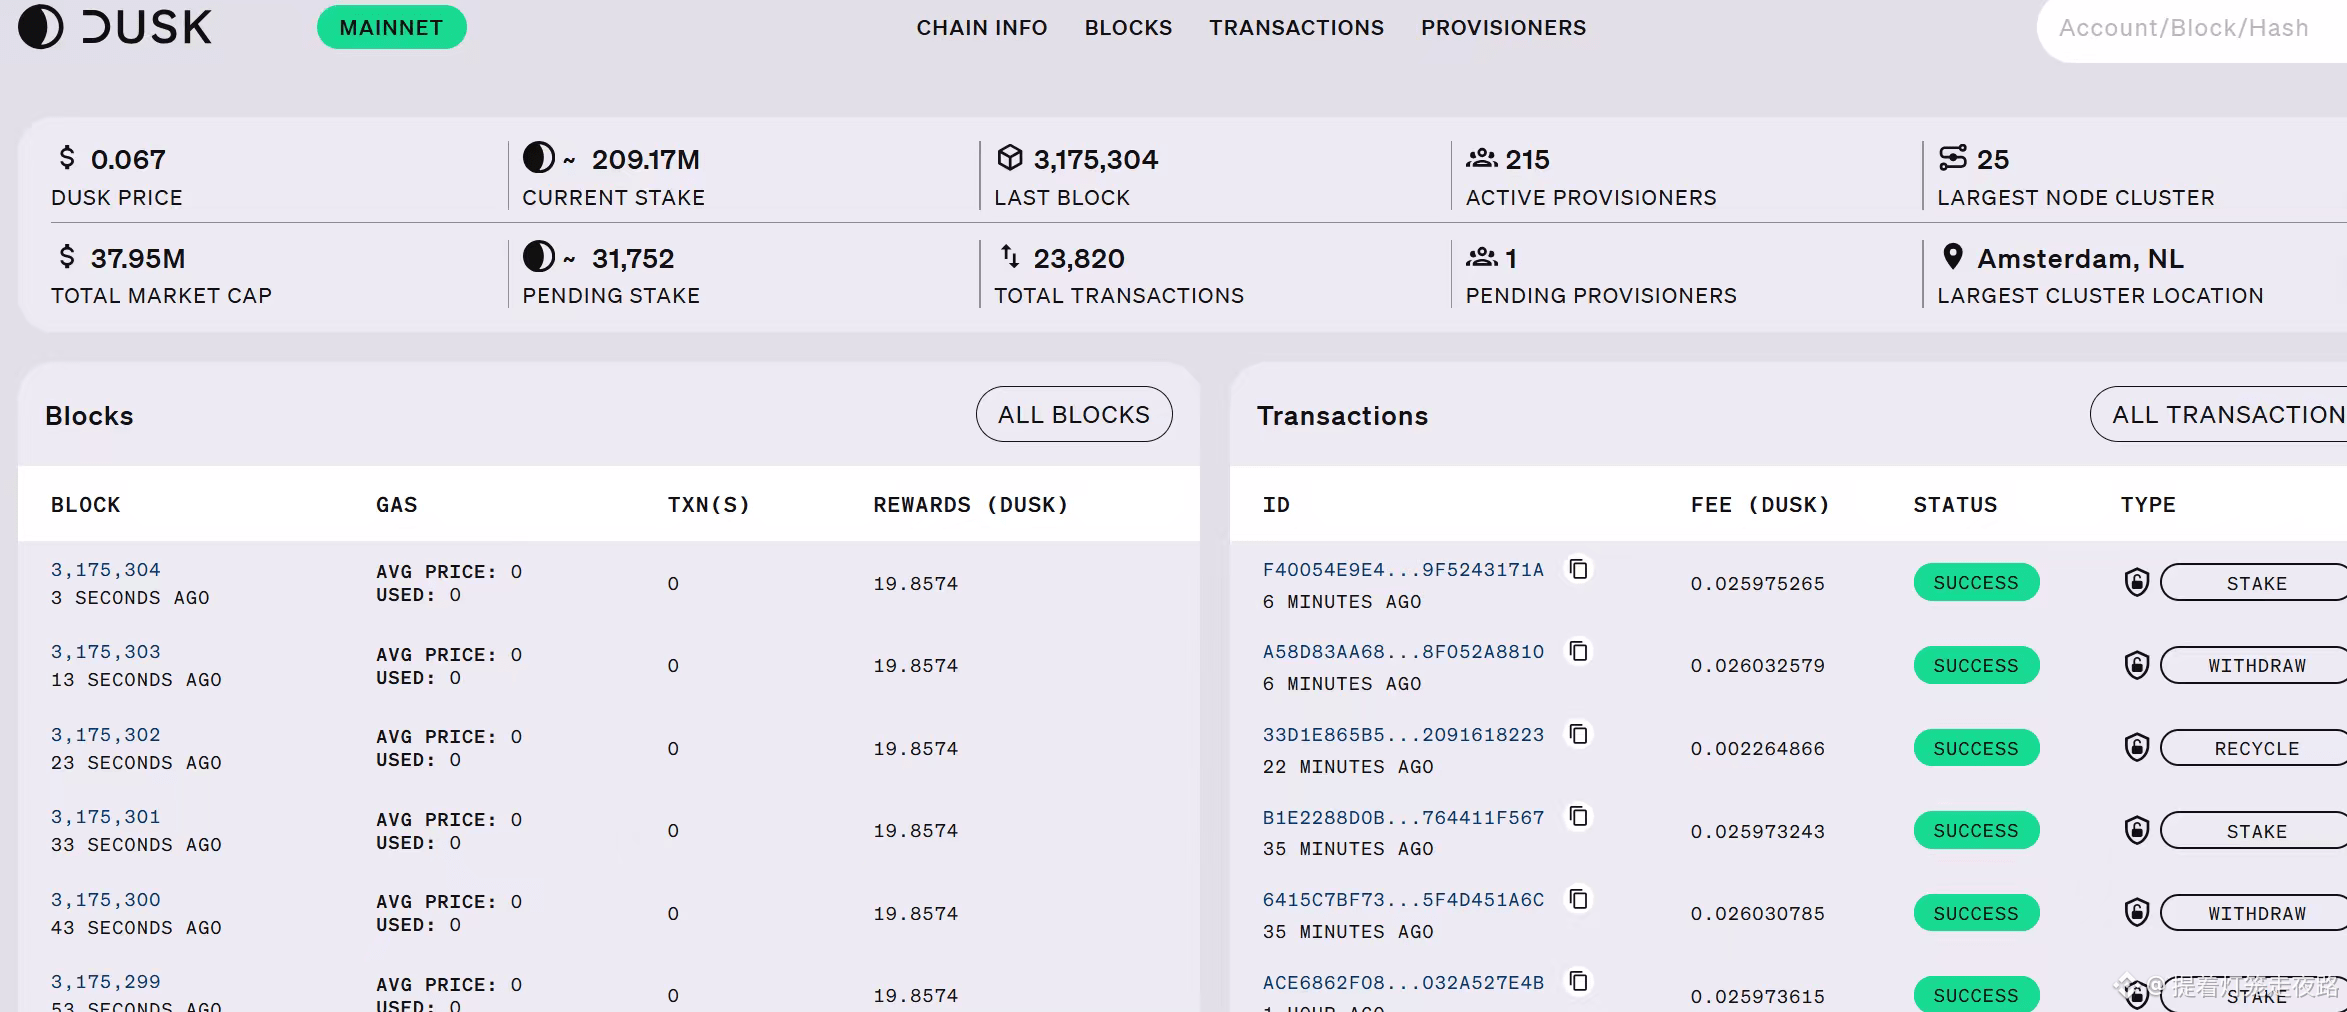This screenshot has height=1012, width=2347.
Task: Click Dusk coin icon beside pending stake
Action: click(539, 257)
